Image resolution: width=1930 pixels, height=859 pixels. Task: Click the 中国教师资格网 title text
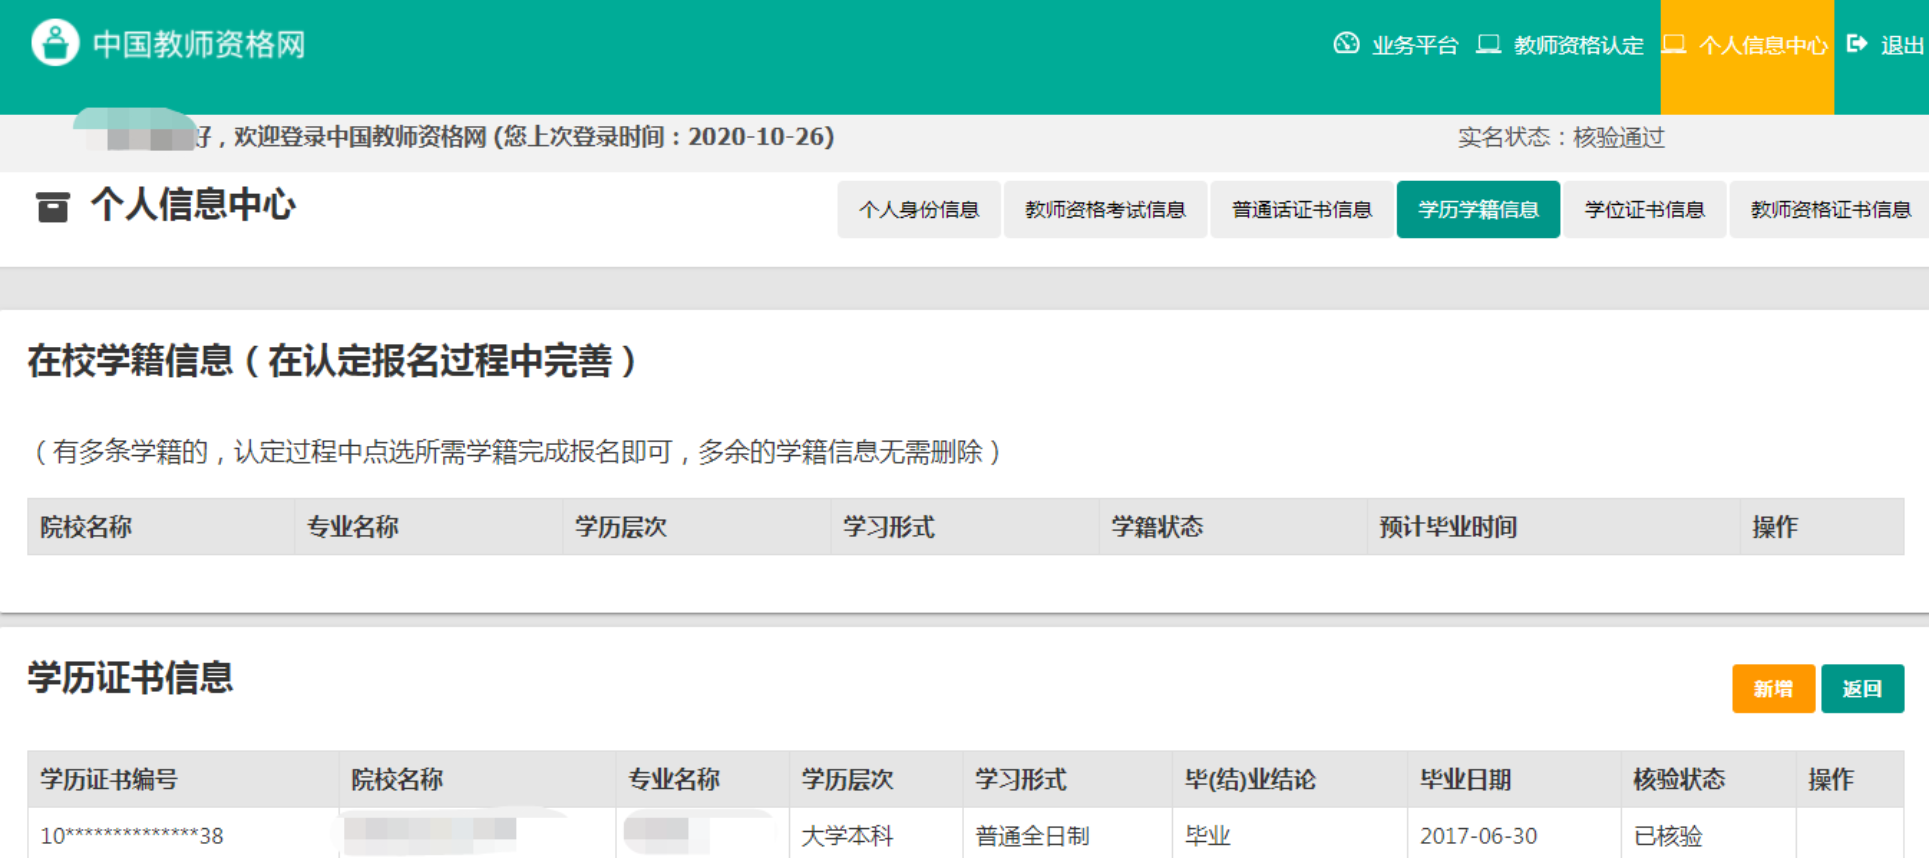(199, 45)
